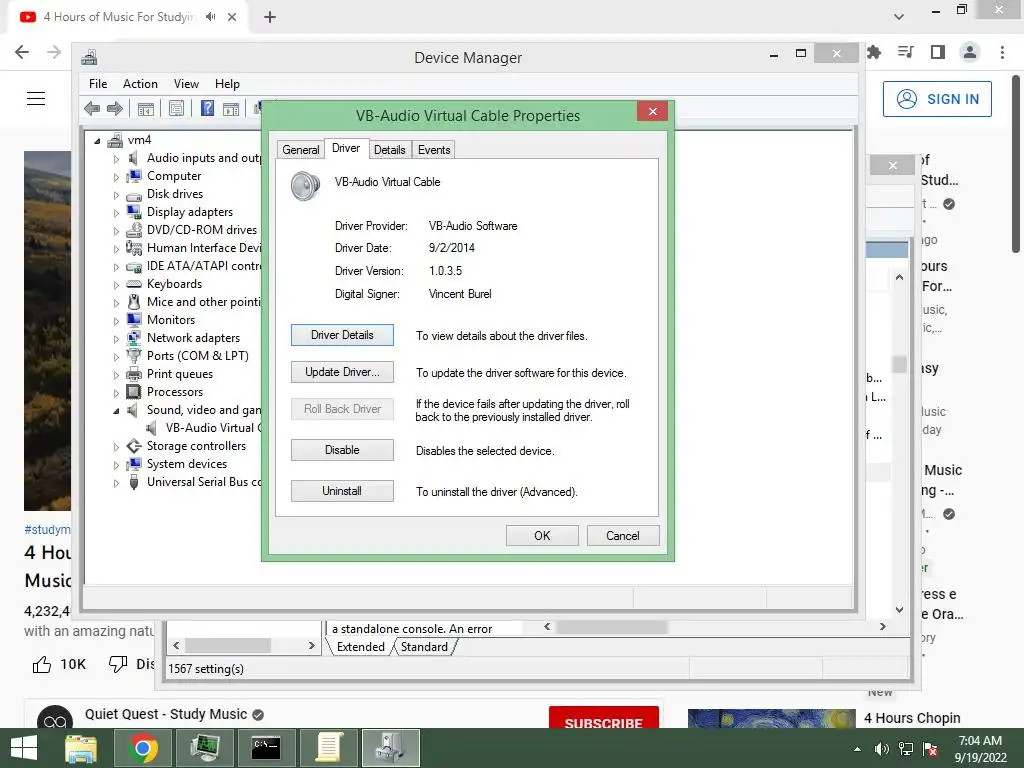Select the Processors icon in the device tree
Screen dimensions: 1024x768
point(134,392)
